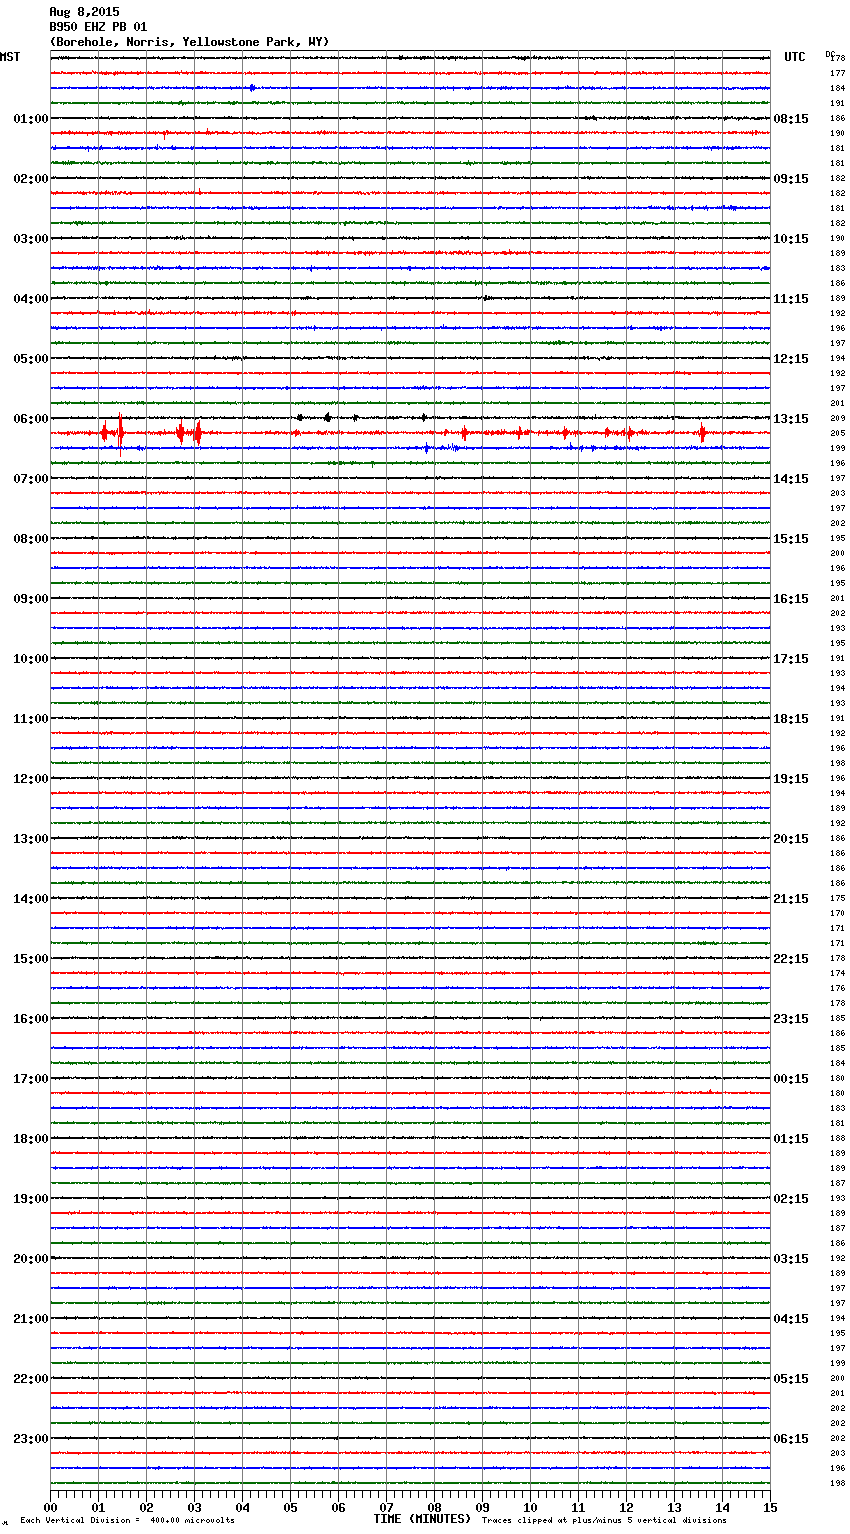The width and height of the screenshot is (850, 1534).
Task: Click the date heading 'Aug 8,2015'
Action: tap(84, 12)
